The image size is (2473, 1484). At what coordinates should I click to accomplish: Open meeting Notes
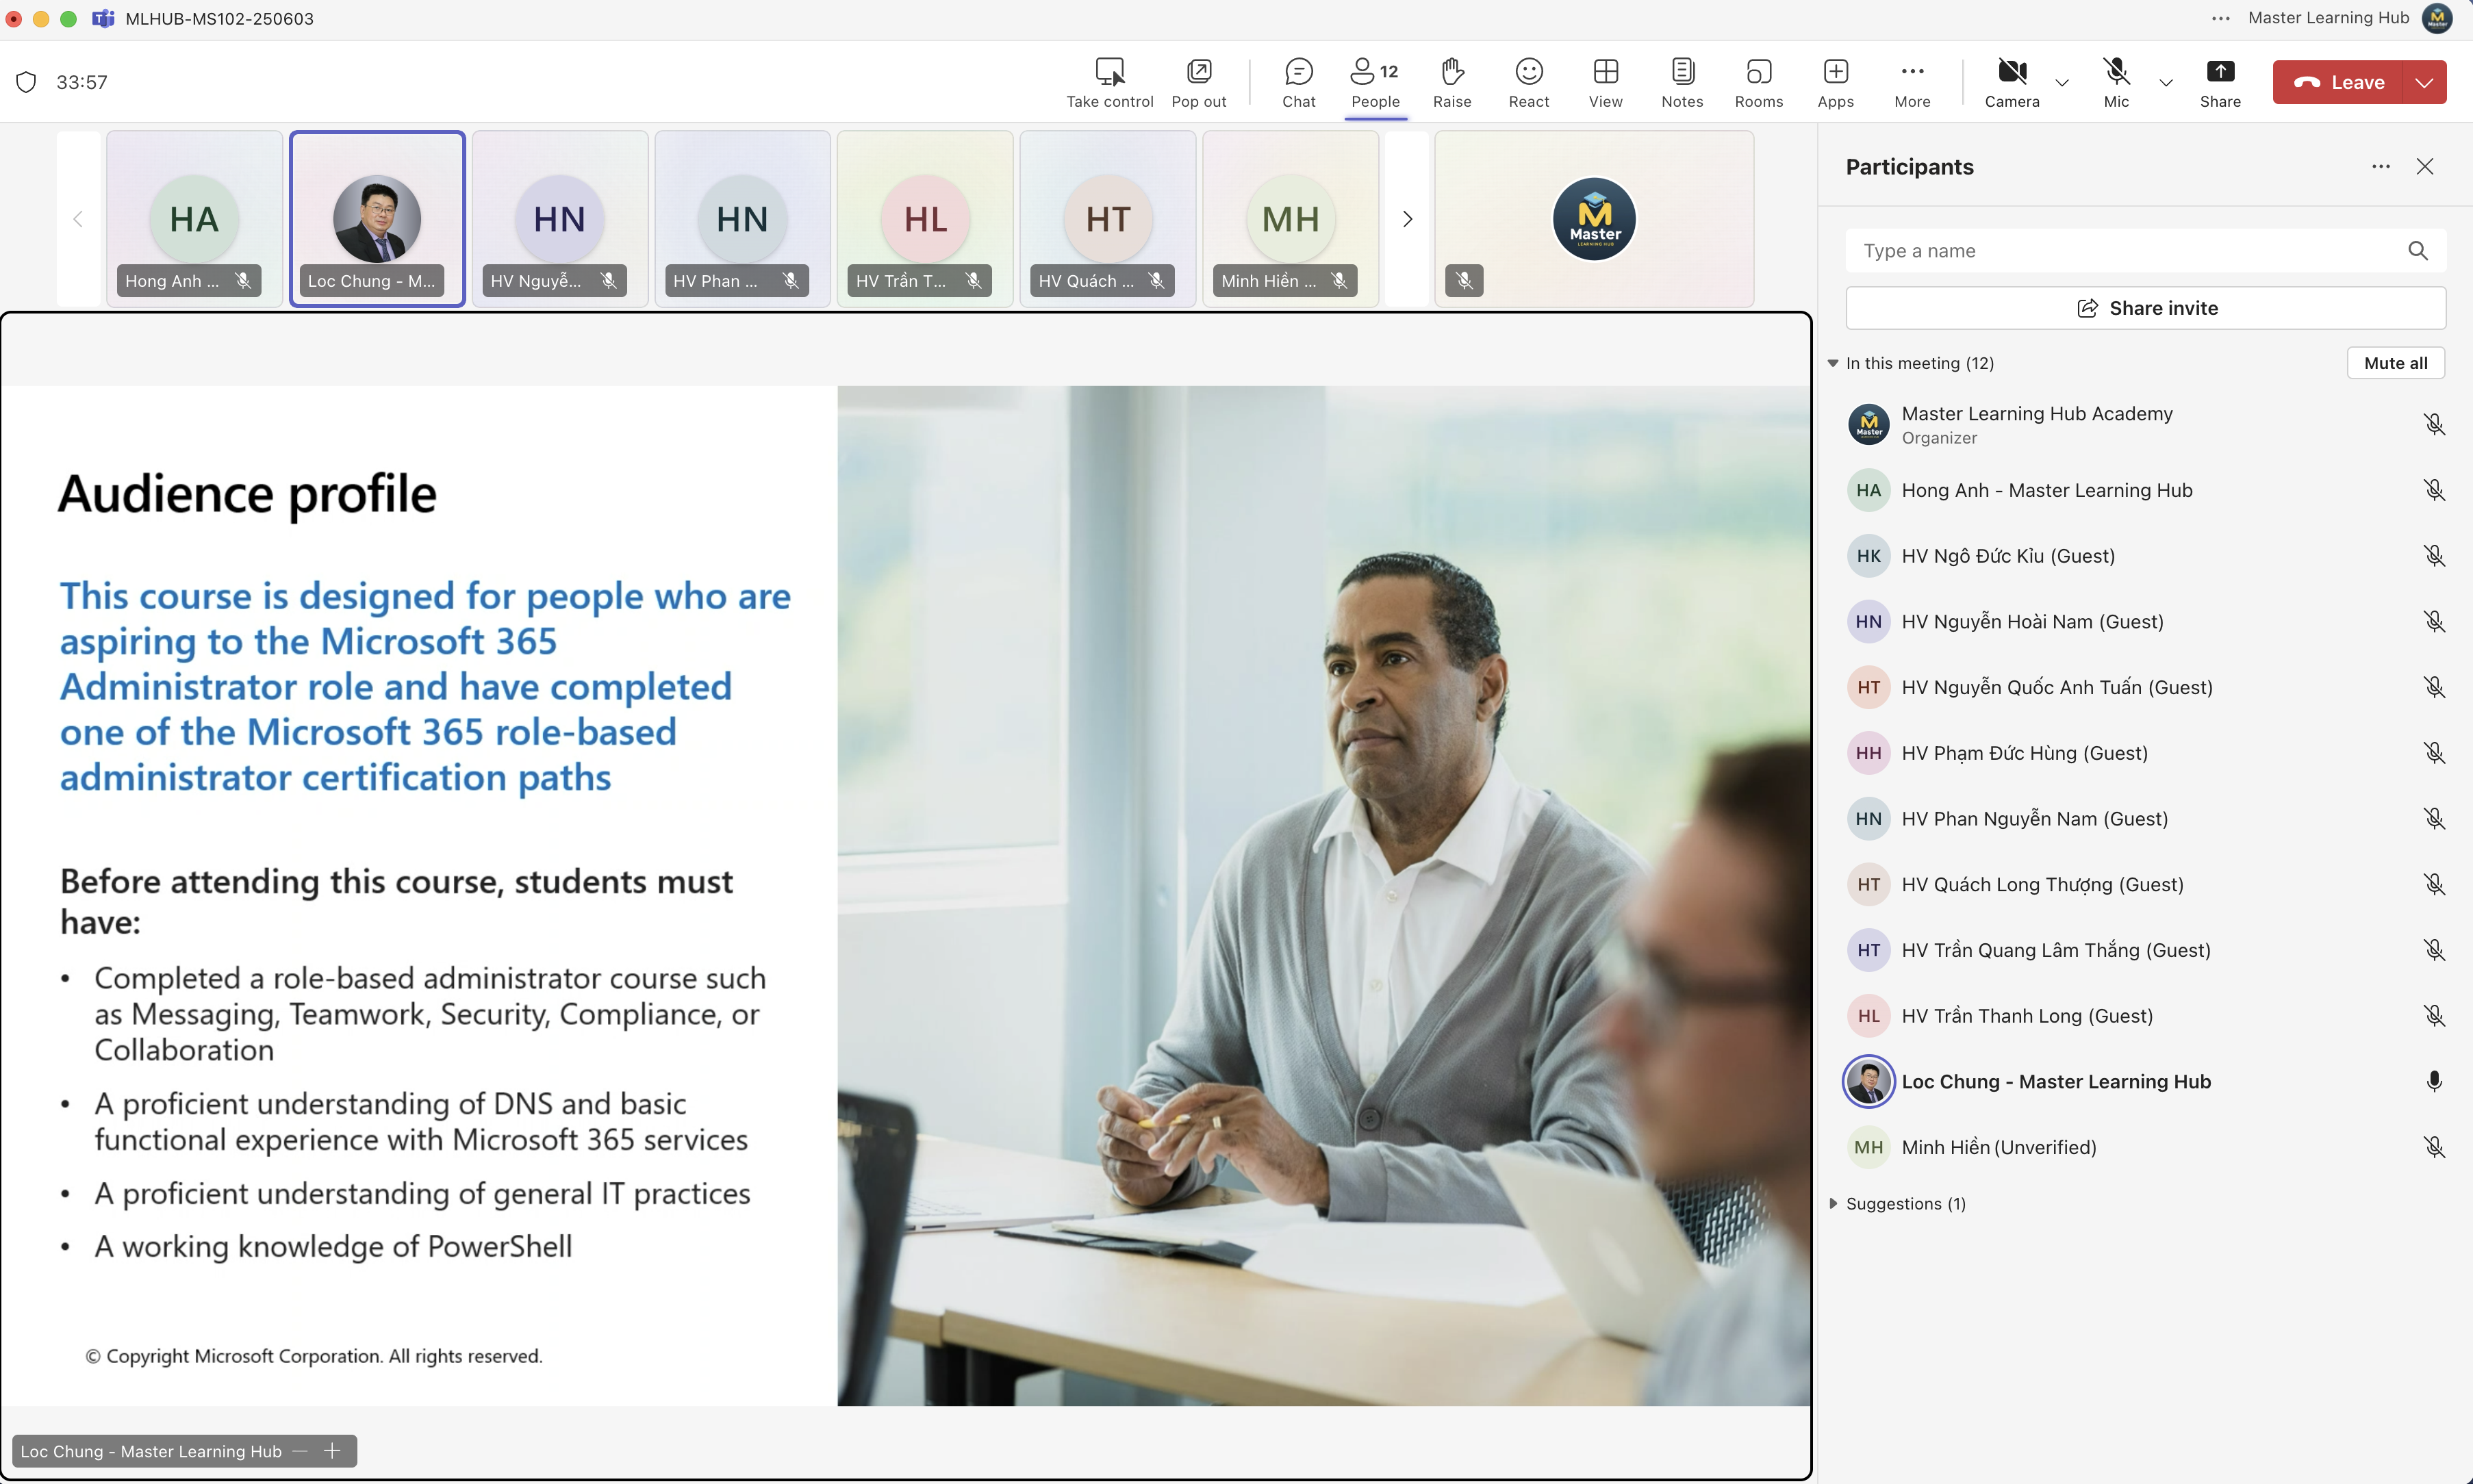tap(1682, 83)
